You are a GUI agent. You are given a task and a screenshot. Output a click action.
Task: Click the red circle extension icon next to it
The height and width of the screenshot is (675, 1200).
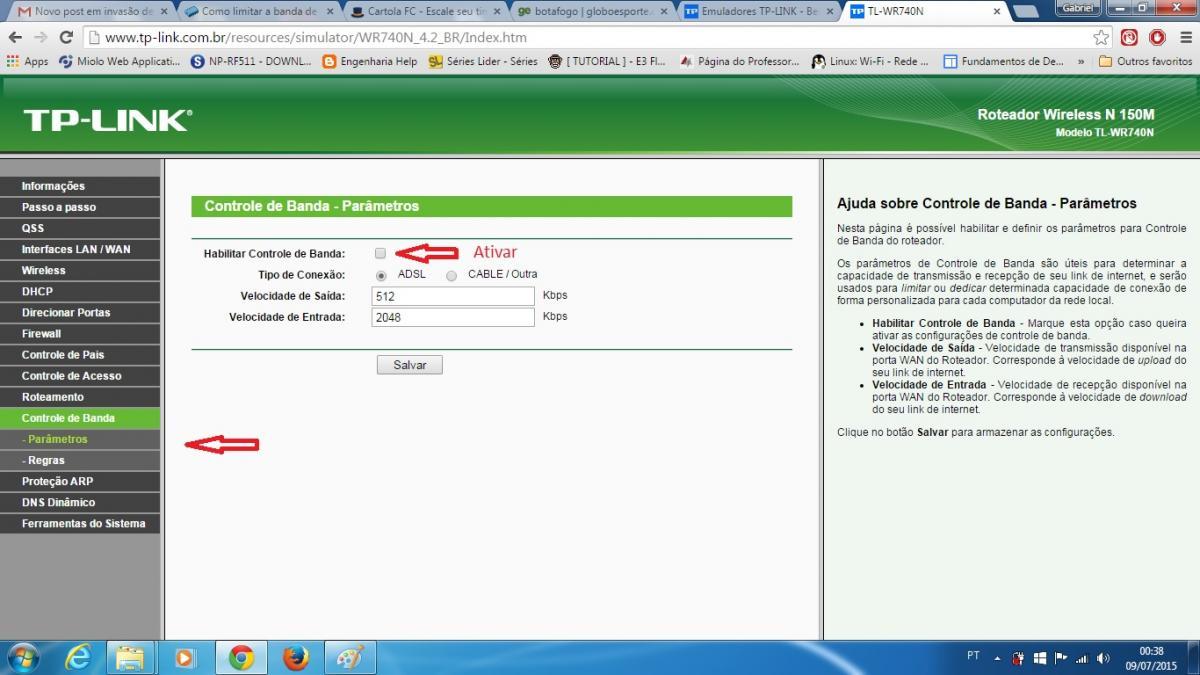click(x=1157, y=38)
